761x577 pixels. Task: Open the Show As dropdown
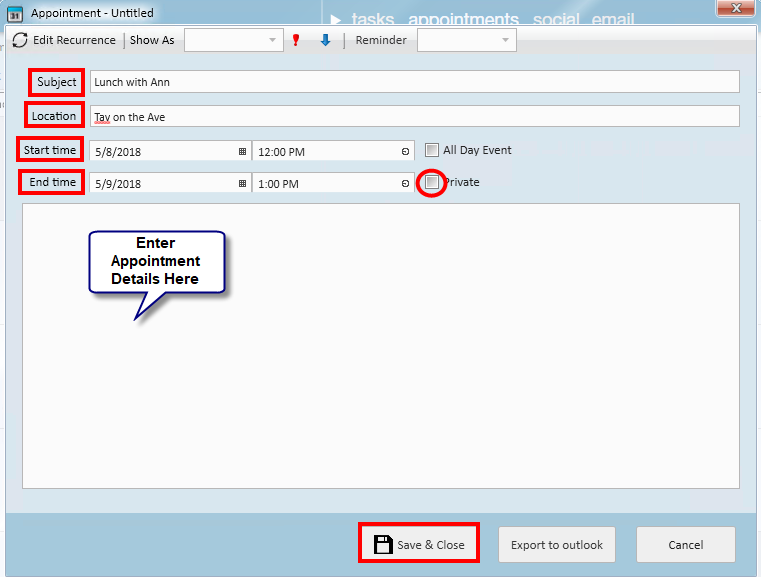pos(234,40)
